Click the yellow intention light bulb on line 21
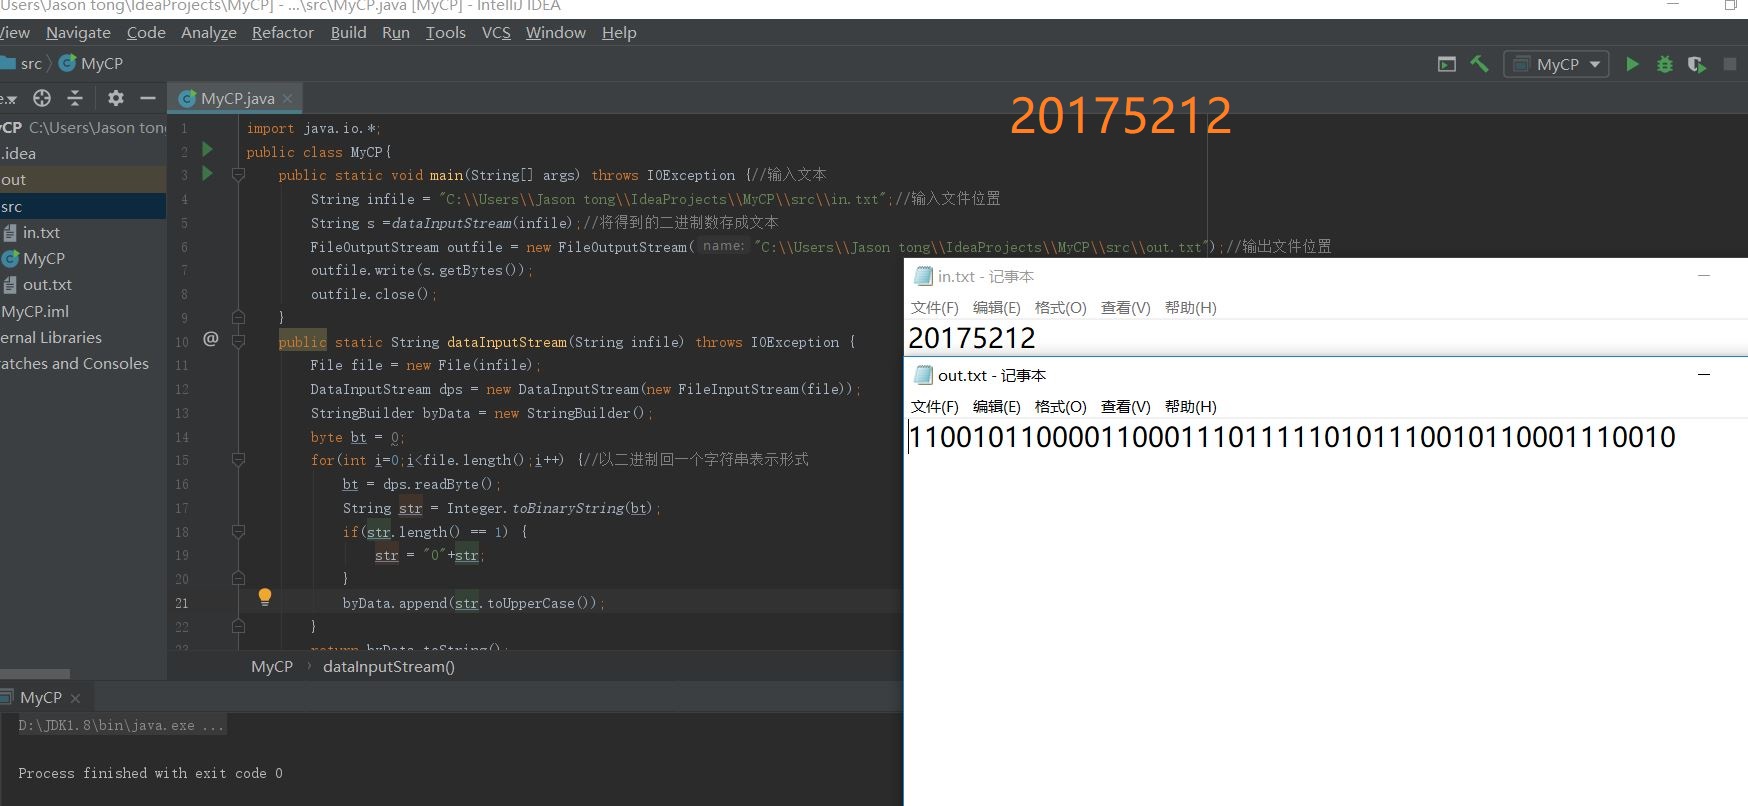Screen dimensions: 1748x806 click(x=265, y=598)
